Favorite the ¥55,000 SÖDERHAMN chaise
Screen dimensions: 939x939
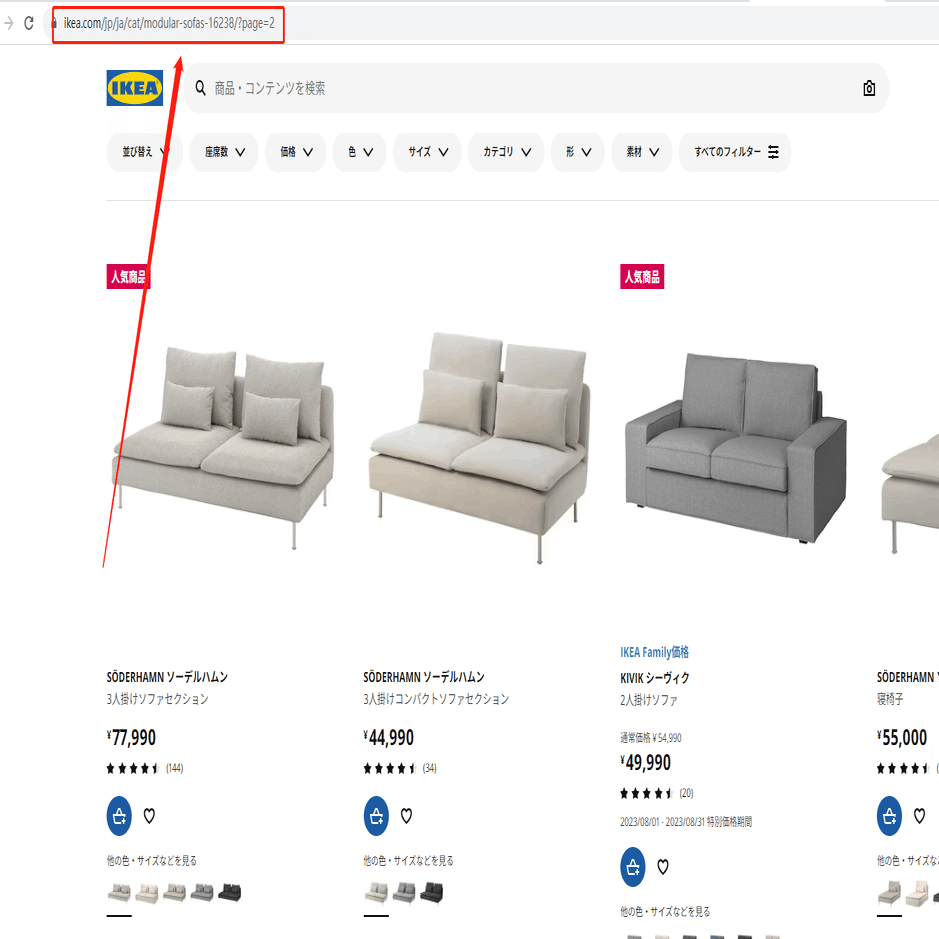[x=919, y=816]
